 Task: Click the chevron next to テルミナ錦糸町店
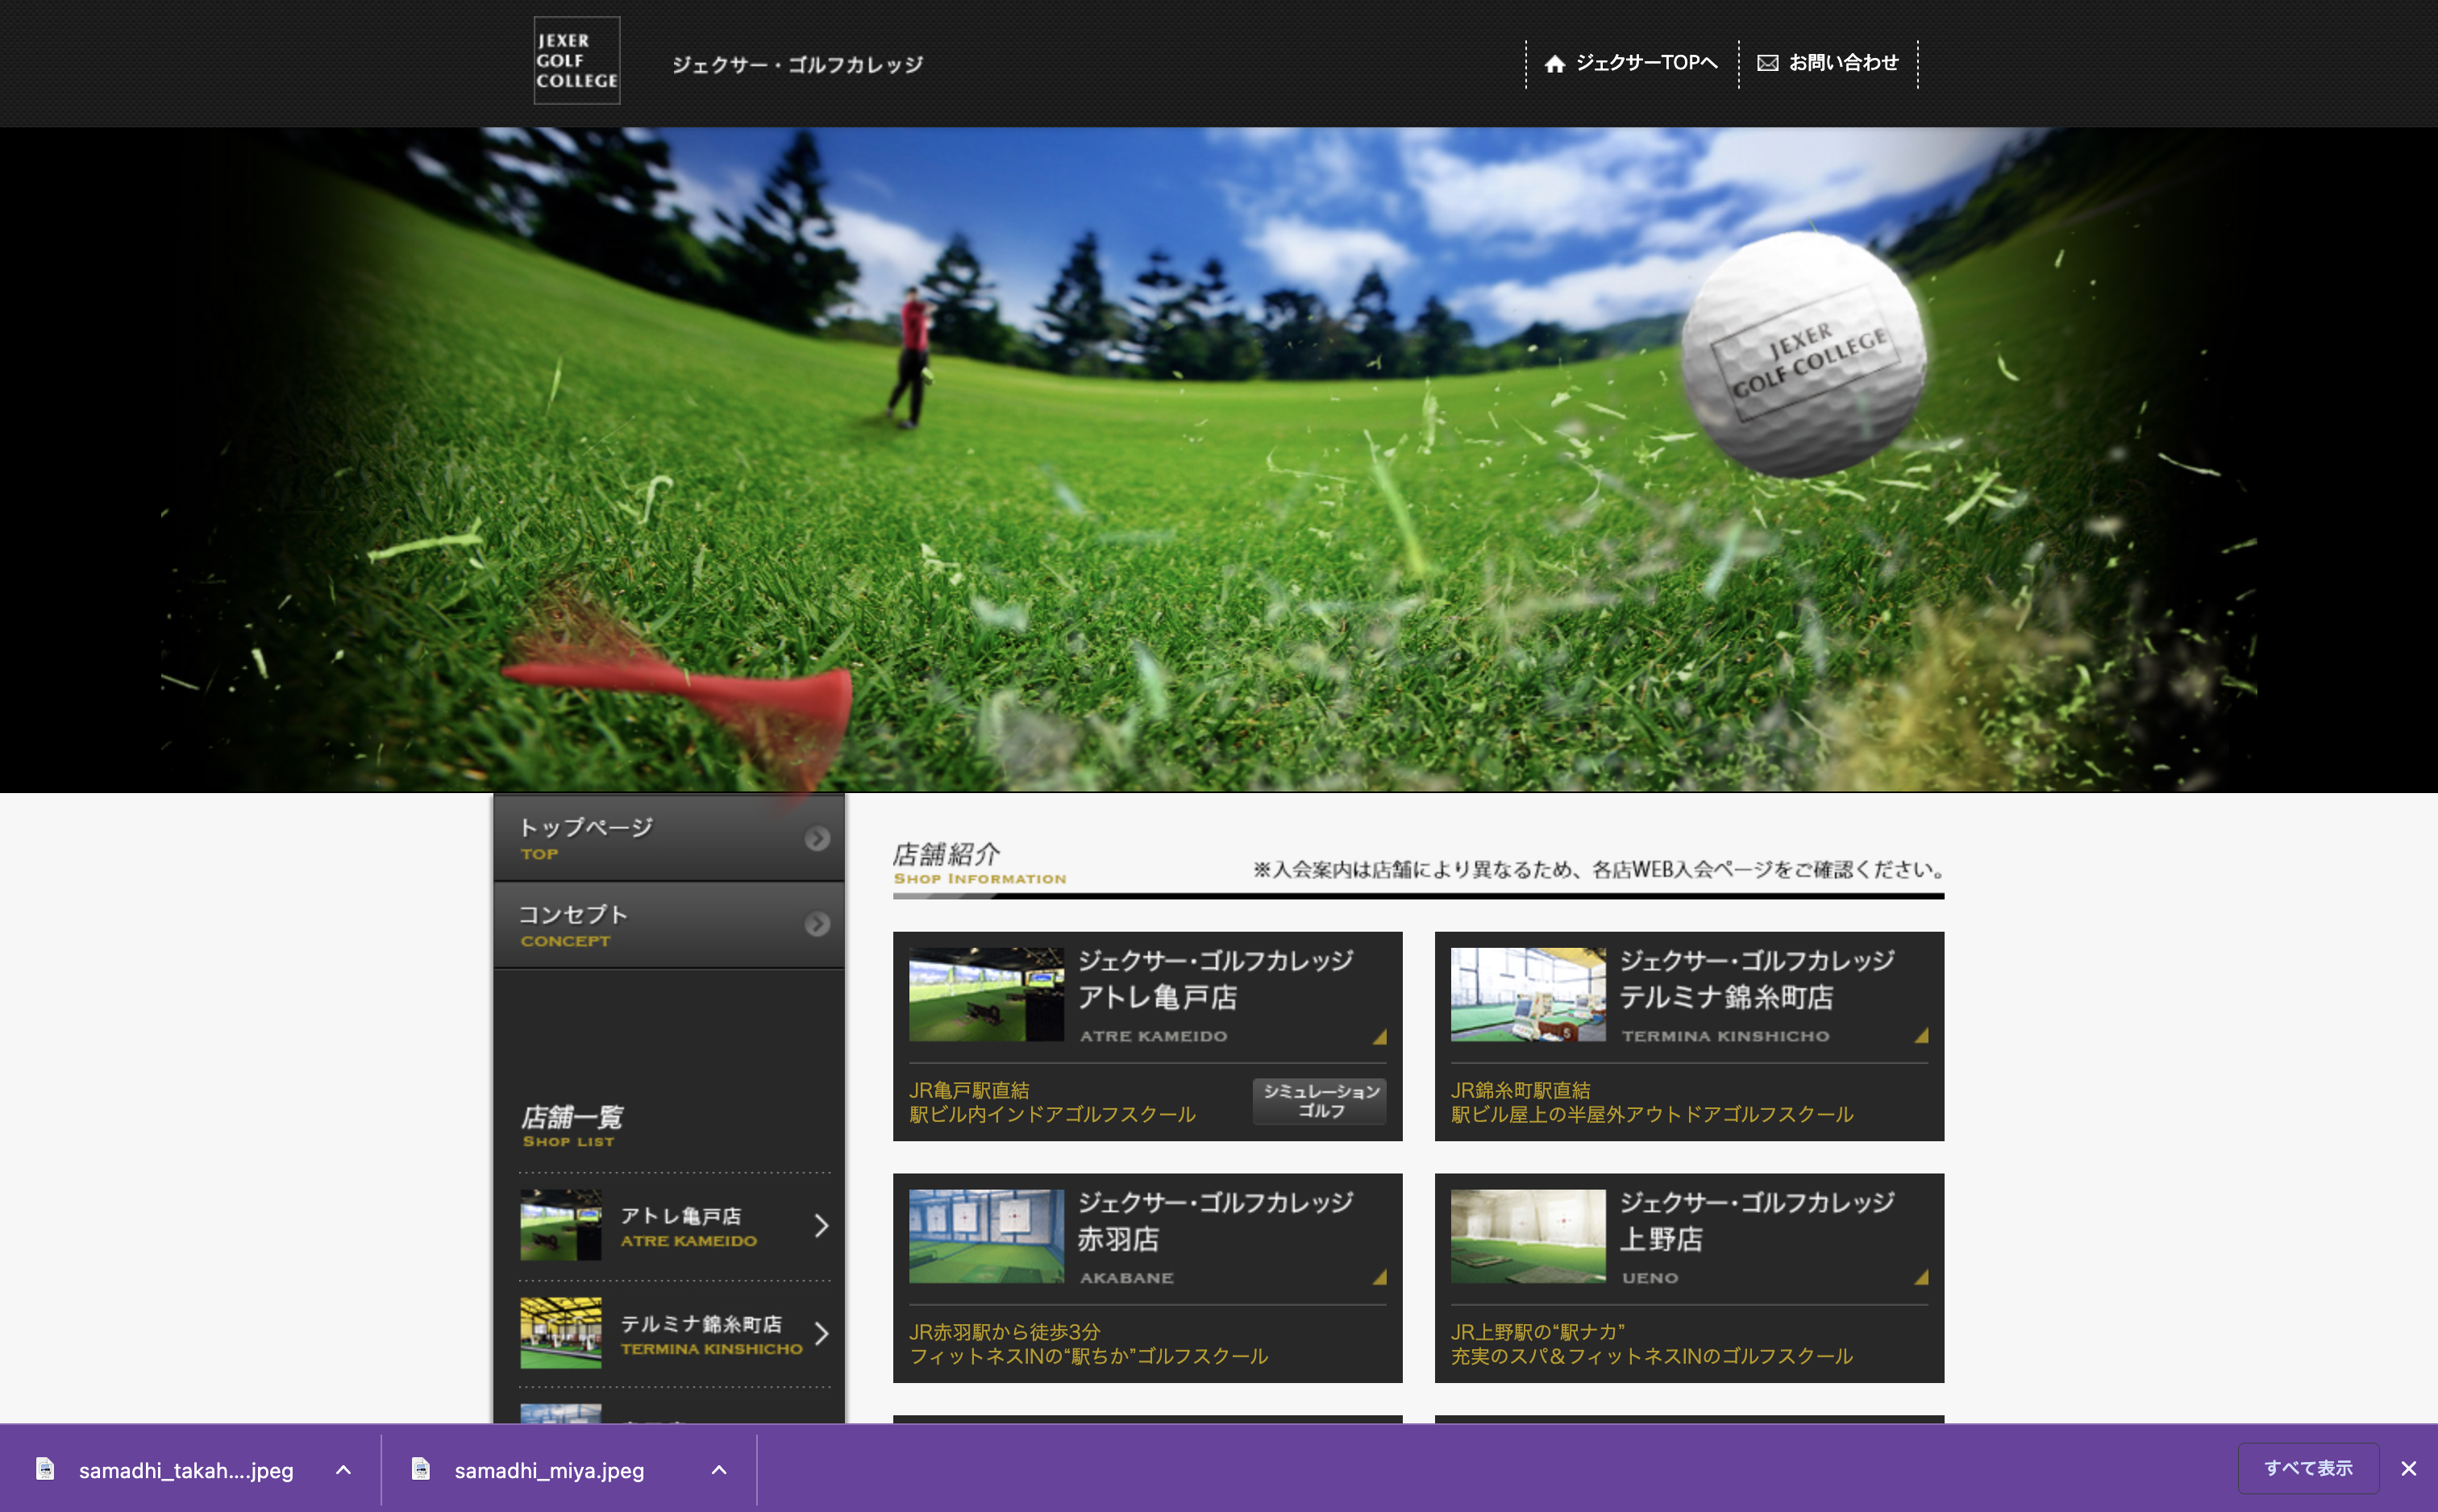(x=821, y=1334)
